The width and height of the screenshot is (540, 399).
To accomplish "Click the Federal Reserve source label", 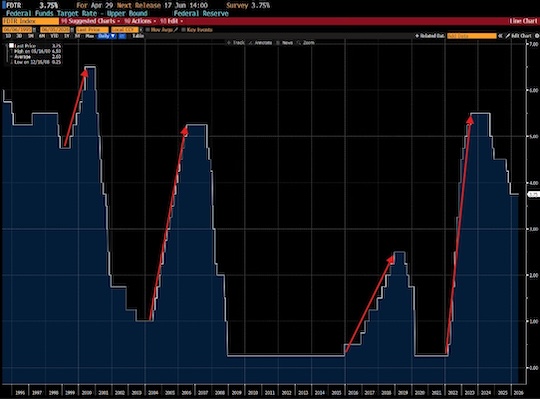I will point(201,13).
